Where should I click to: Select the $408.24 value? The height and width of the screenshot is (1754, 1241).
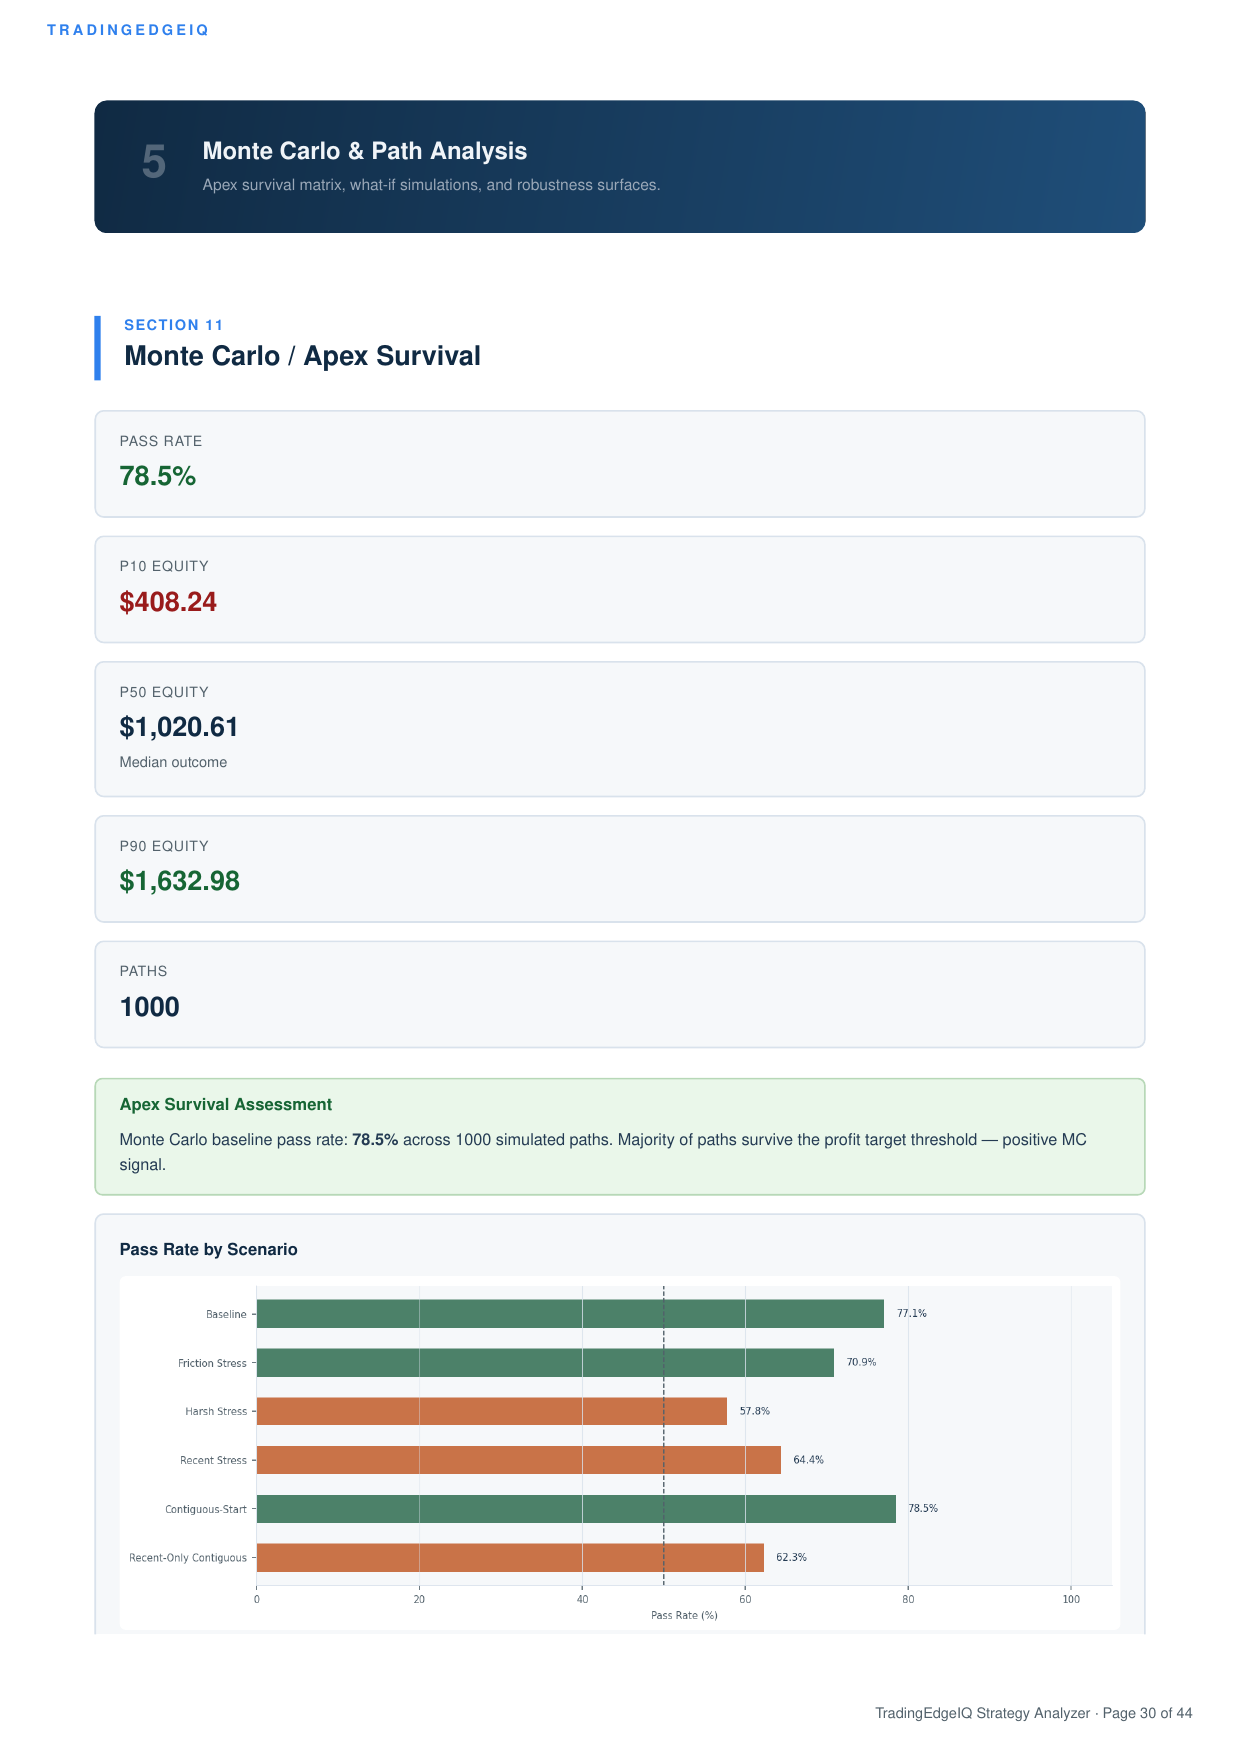pos(168,602)
